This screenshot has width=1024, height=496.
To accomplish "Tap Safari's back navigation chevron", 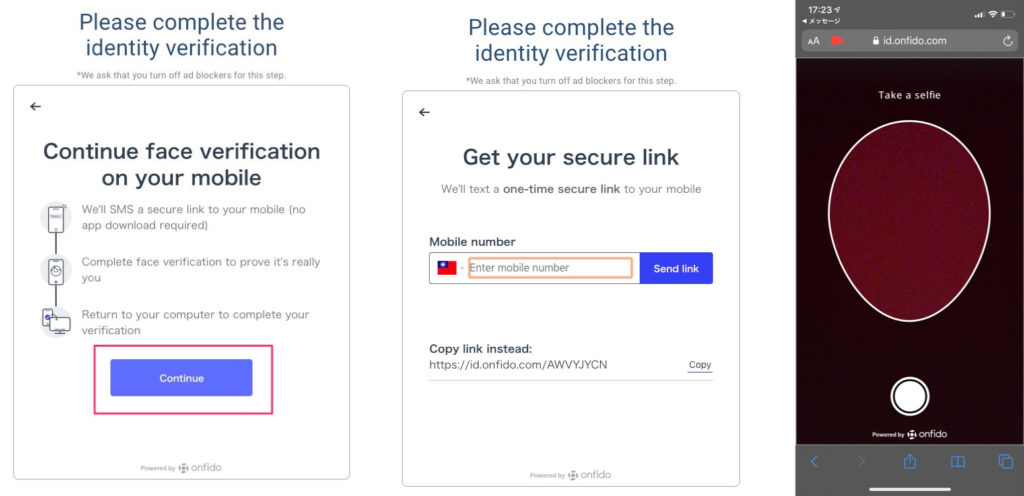I will (814, 461).
